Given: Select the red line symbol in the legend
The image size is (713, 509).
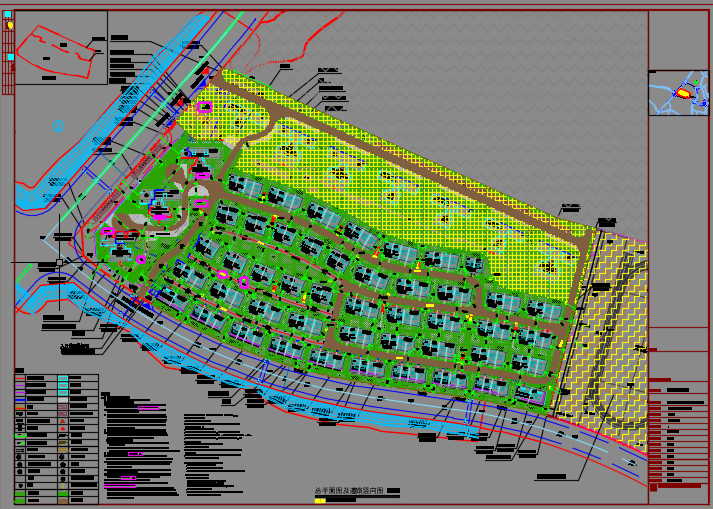Looking at the screenshot, I should pyautogui.click(x=20, y=378).
